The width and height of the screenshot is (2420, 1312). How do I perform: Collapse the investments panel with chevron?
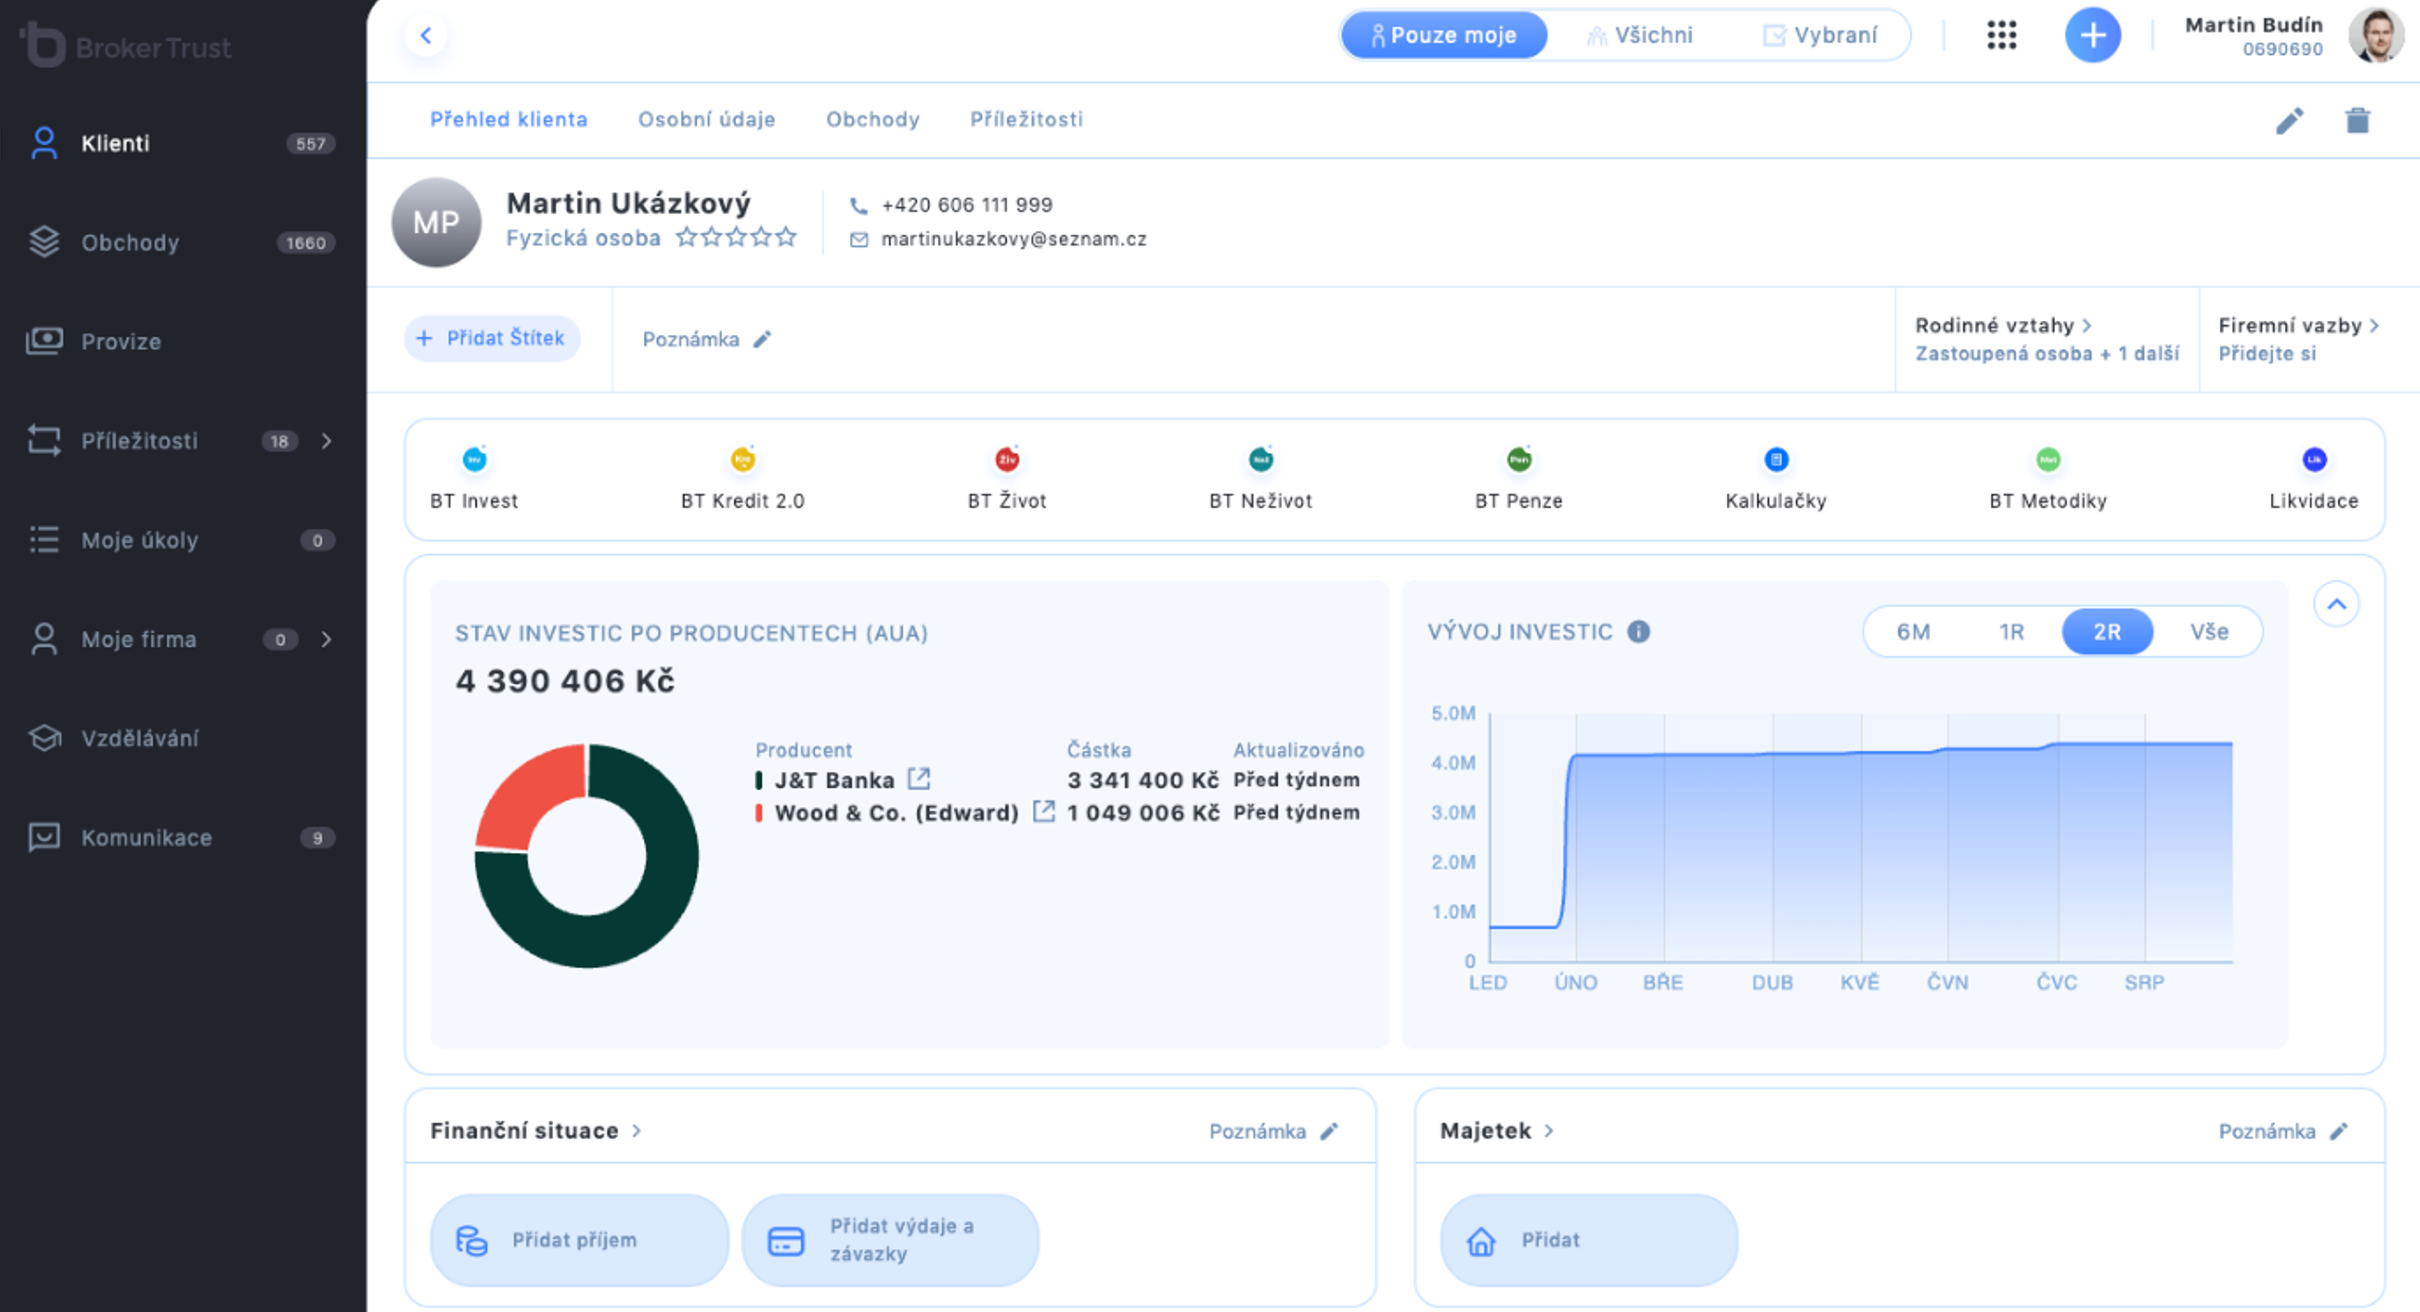pyautogui.click(x=2336, y=604)
